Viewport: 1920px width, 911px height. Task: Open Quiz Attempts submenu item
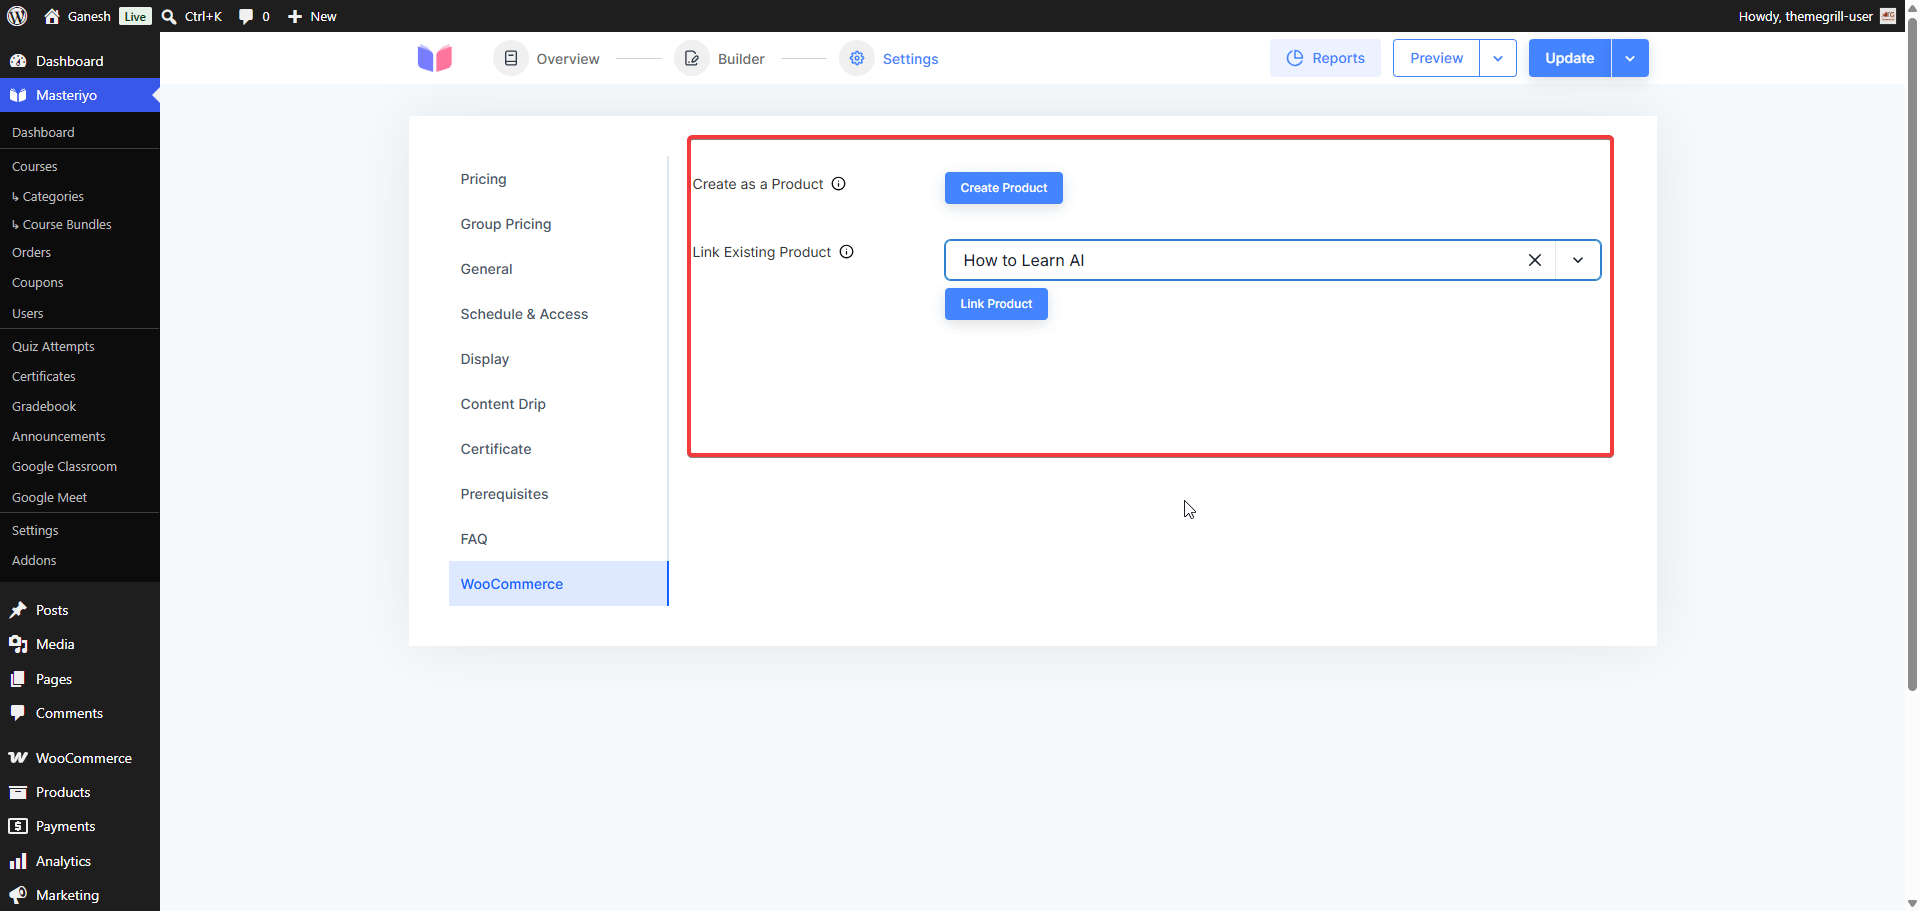pyautogui.click(x=53, y=347)
